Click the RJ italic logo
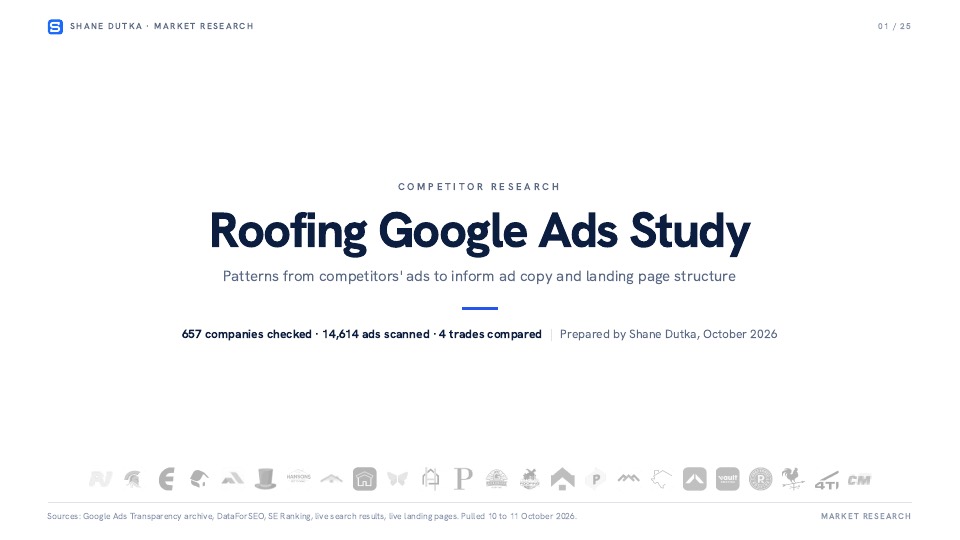 [x=100, y=479]
